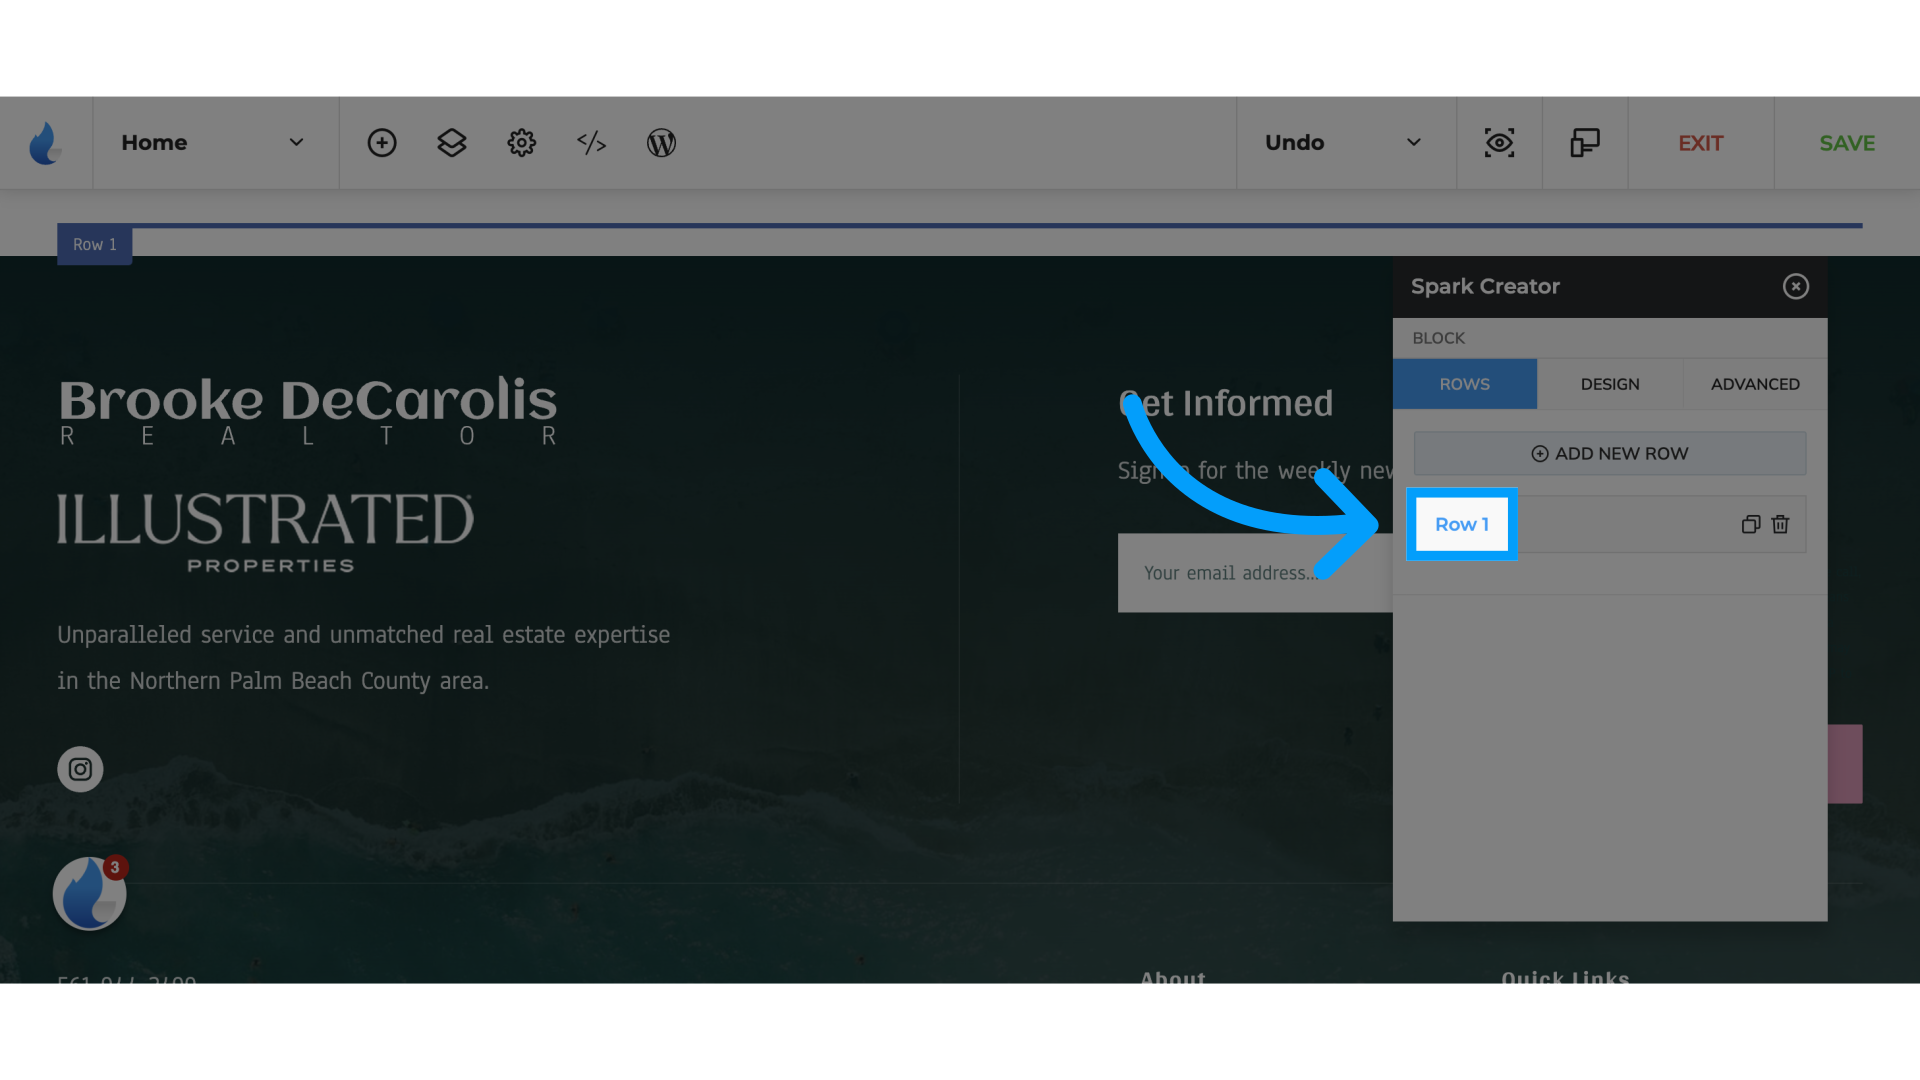Screen dimensions: 1920x1080
Task: Click the Get Informed heading
Action: [1226, 403]
